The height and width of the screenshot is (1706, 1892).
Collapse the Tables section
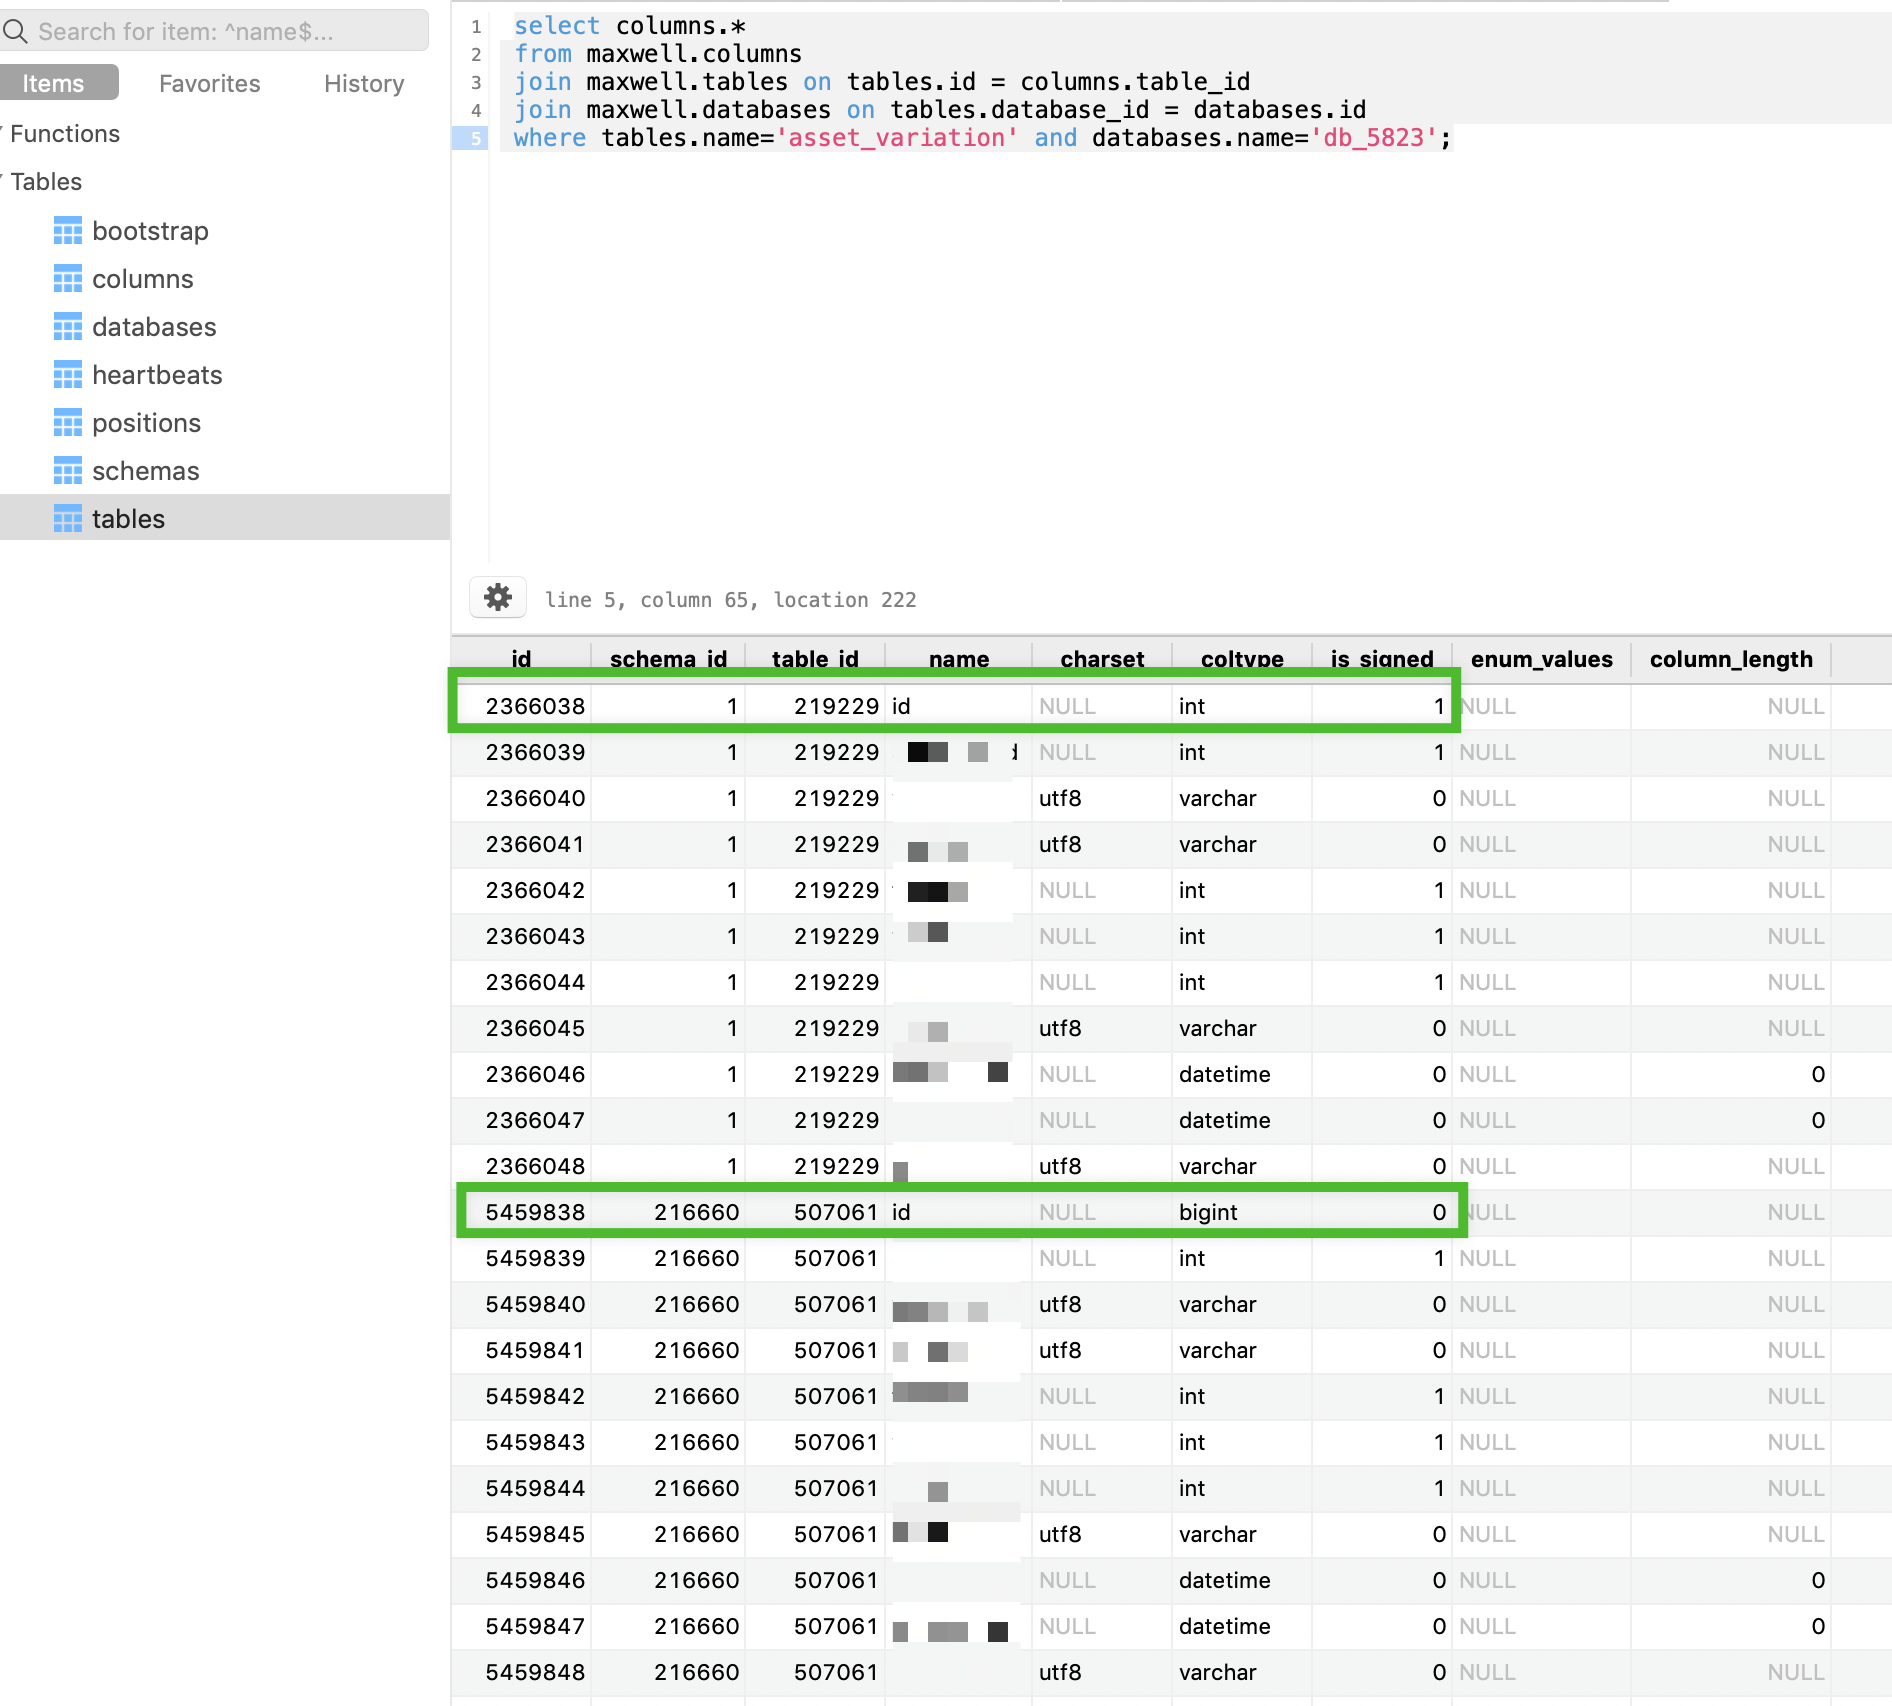4,181
